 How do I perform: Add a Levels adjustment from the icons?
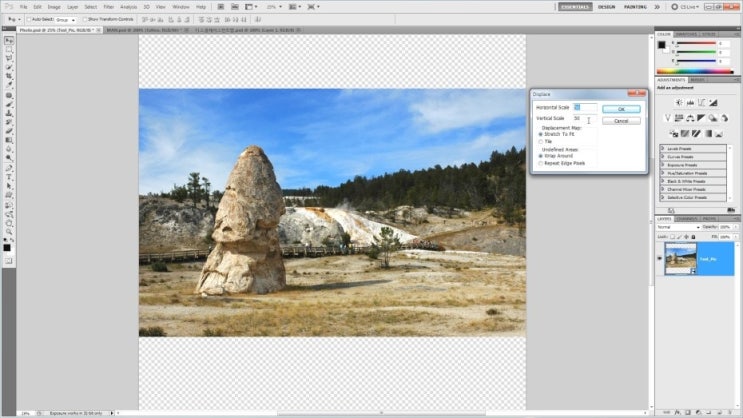tap(690, 102)
